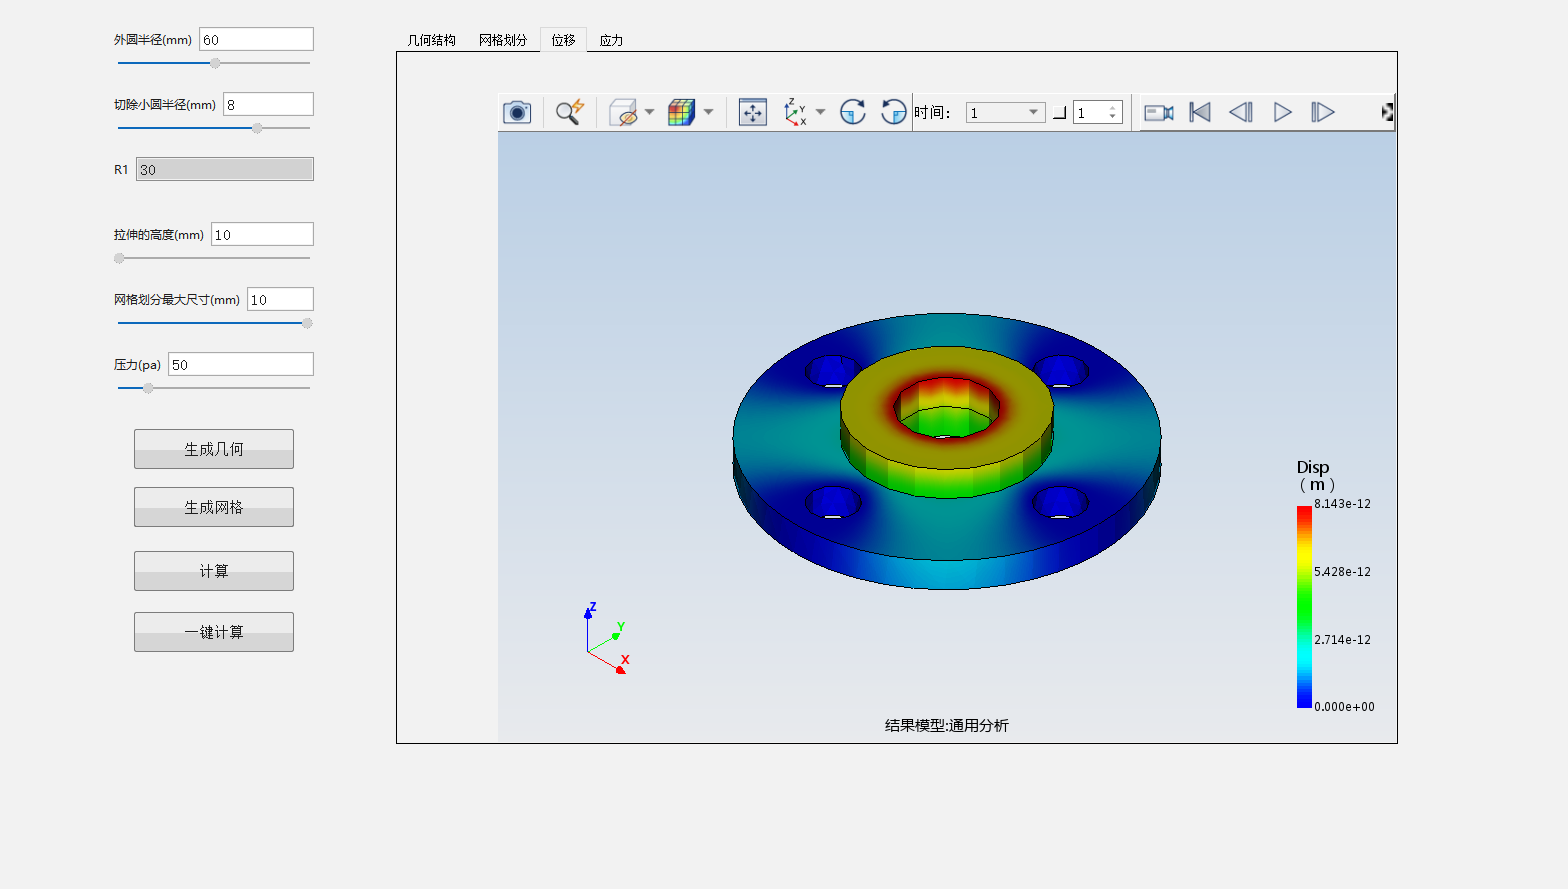Toggle the small checkbox beside the time spinner

pos(1060,113)
